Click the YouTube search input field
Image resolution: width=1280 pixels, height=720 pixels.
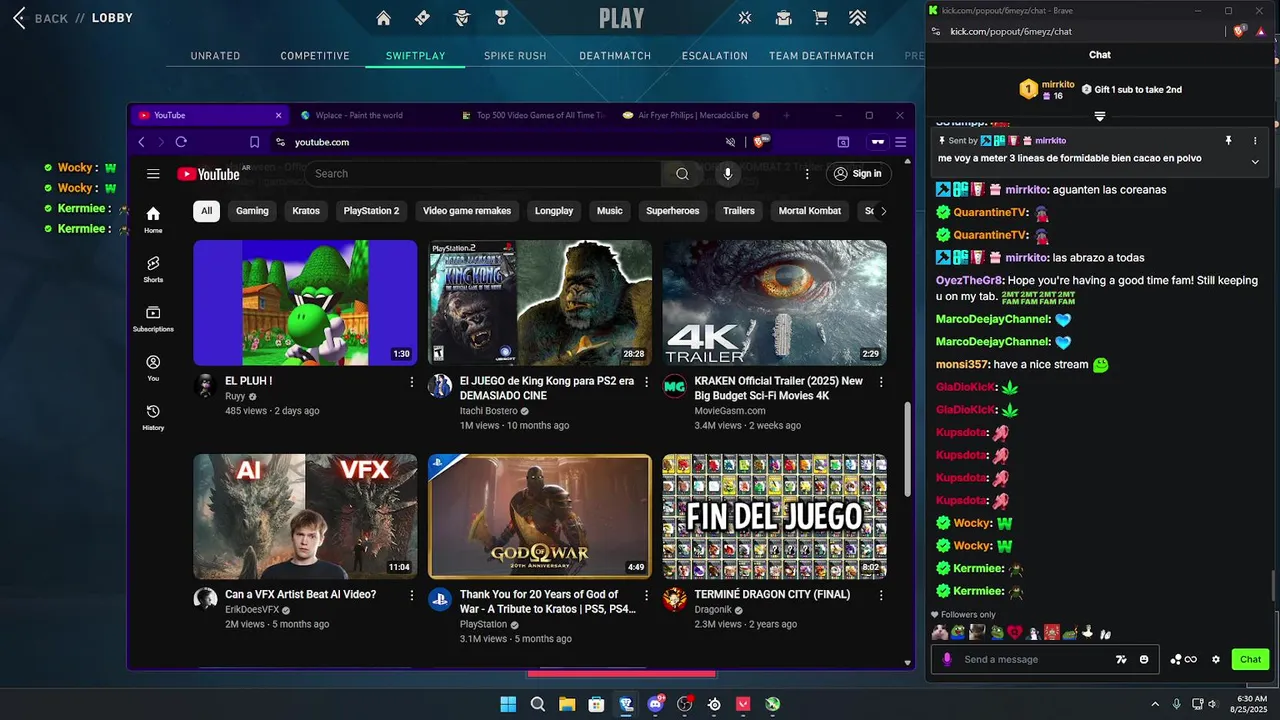pos(482,174)
